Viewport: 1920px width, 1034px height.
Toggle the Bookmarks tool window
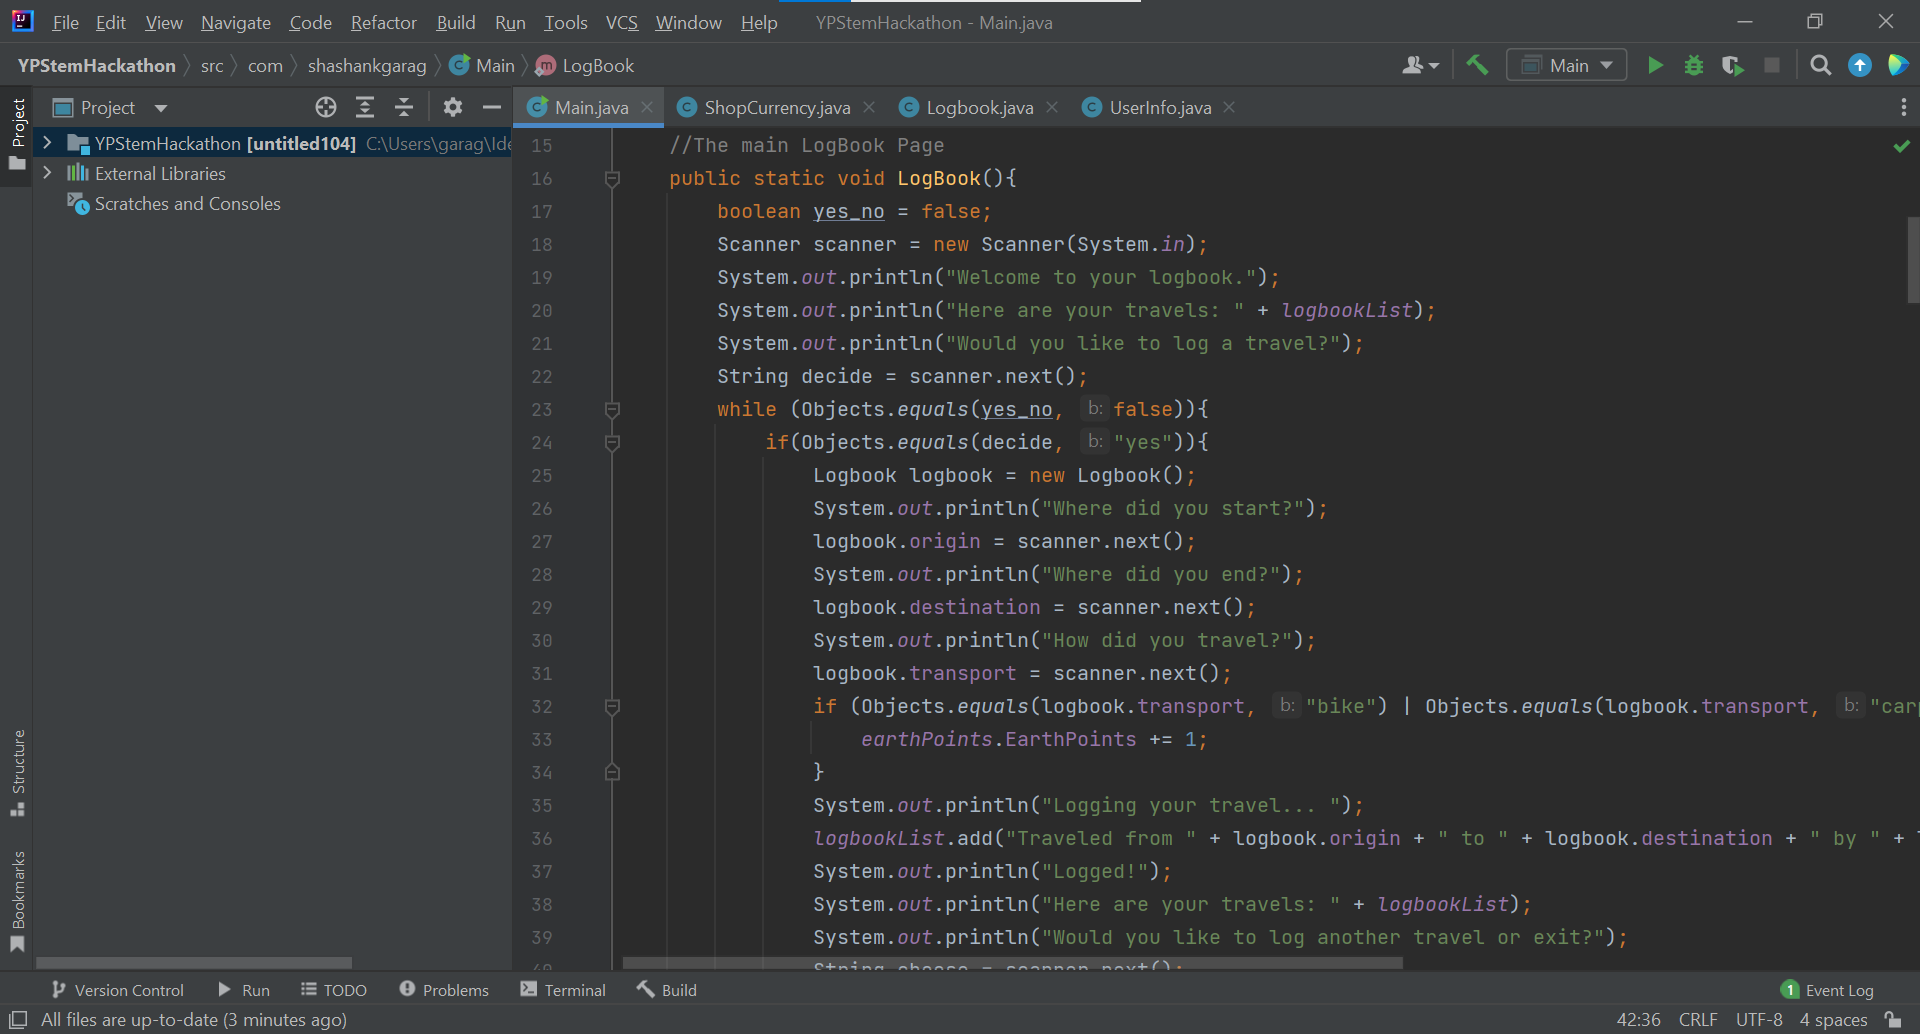[x=17, y=900]
